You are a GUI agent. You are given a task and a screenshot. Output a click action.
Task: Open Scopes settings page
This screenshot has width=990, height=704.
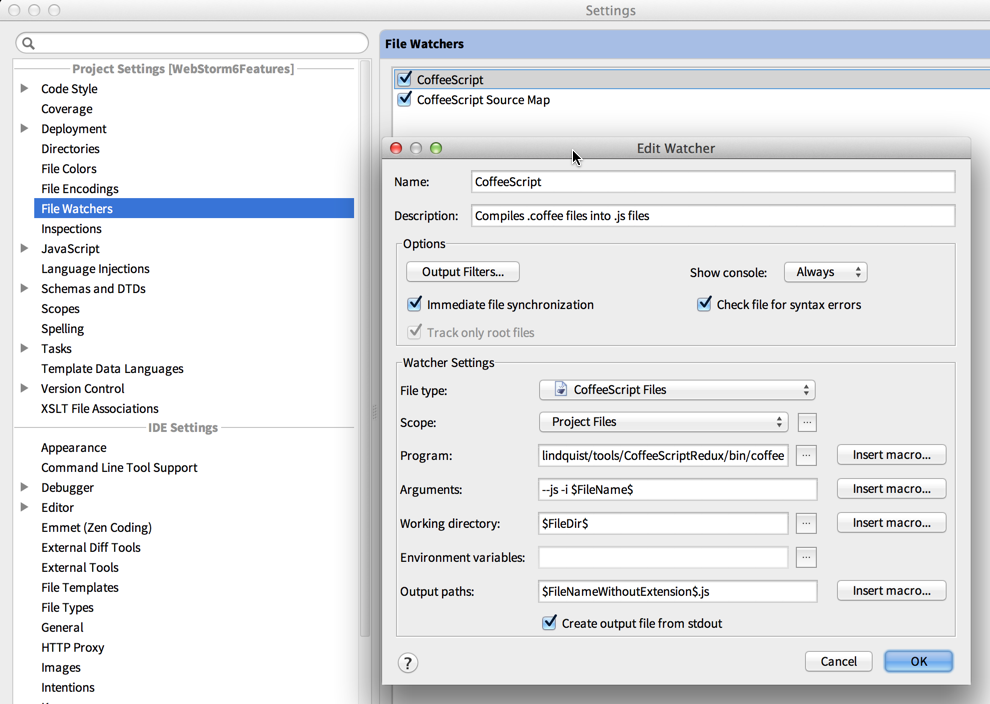tap(61, 309)
